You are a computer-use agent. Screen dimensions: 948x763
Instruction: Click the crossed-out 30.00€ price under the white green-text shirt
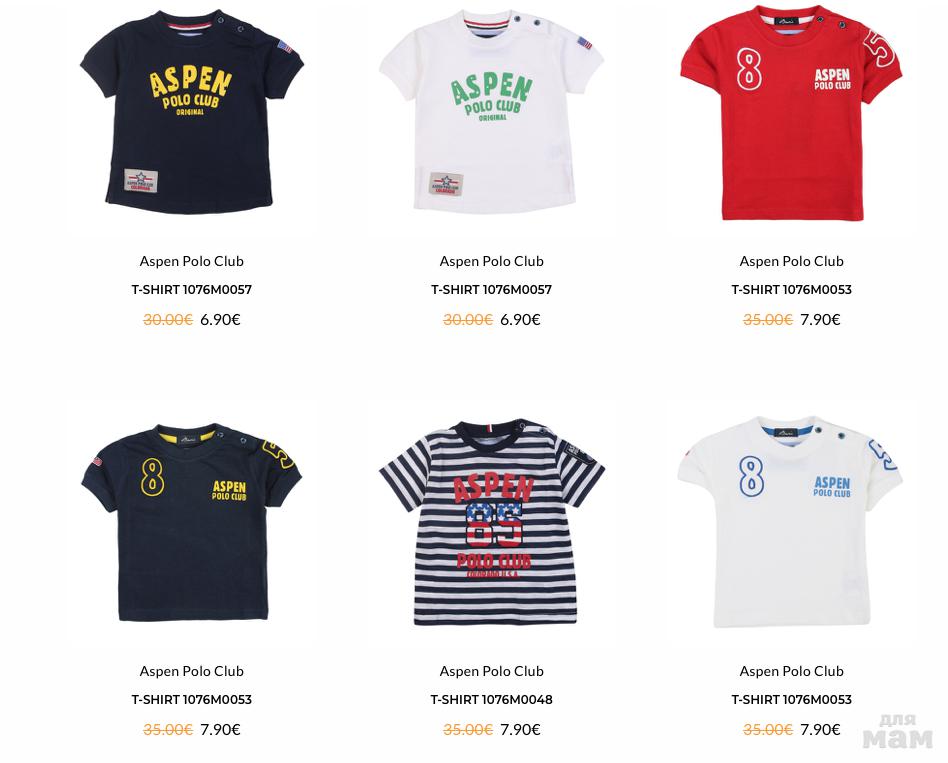point(468,319)
